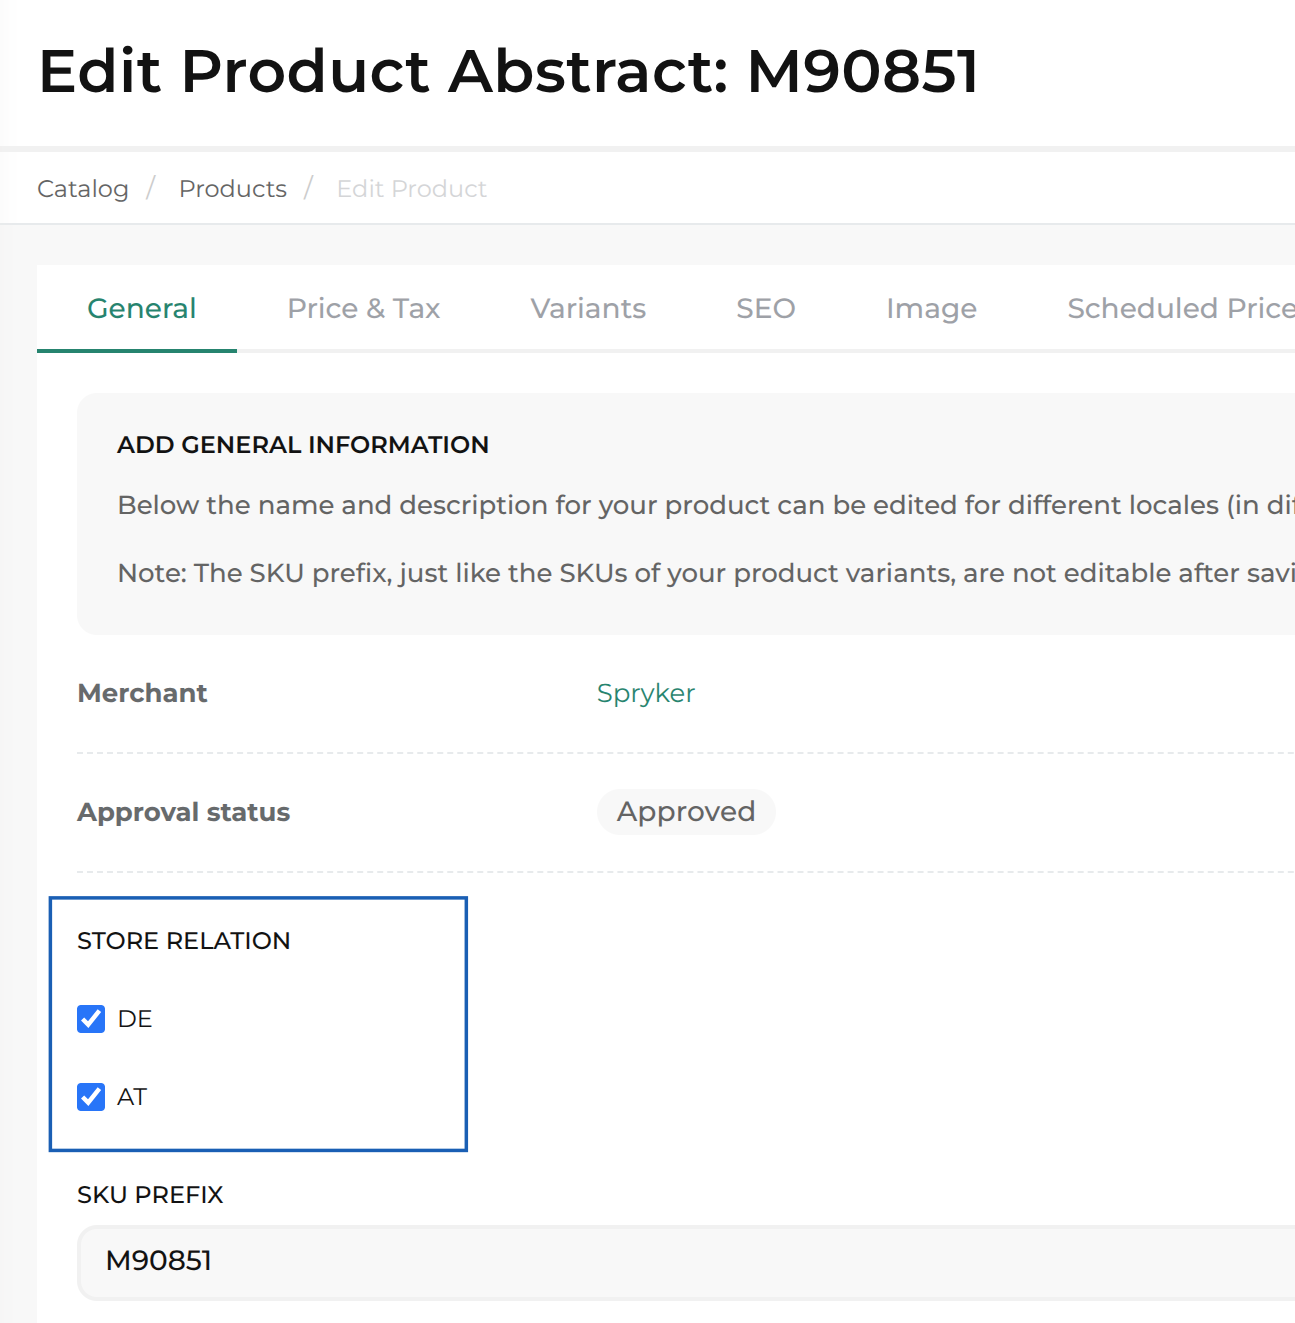Open the Image tab
The height and width of the screenshot is (1323, 1295).
[931, 309]
